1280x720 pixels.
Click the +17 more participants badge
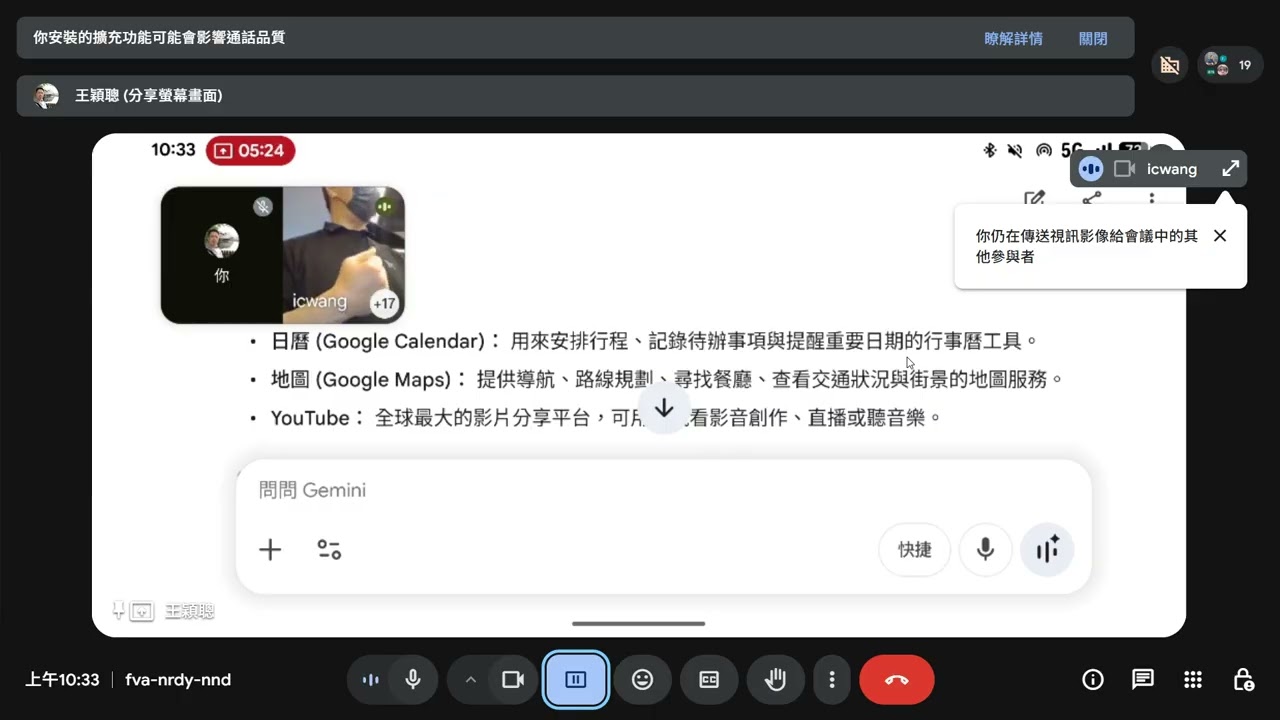coord(384,303)
